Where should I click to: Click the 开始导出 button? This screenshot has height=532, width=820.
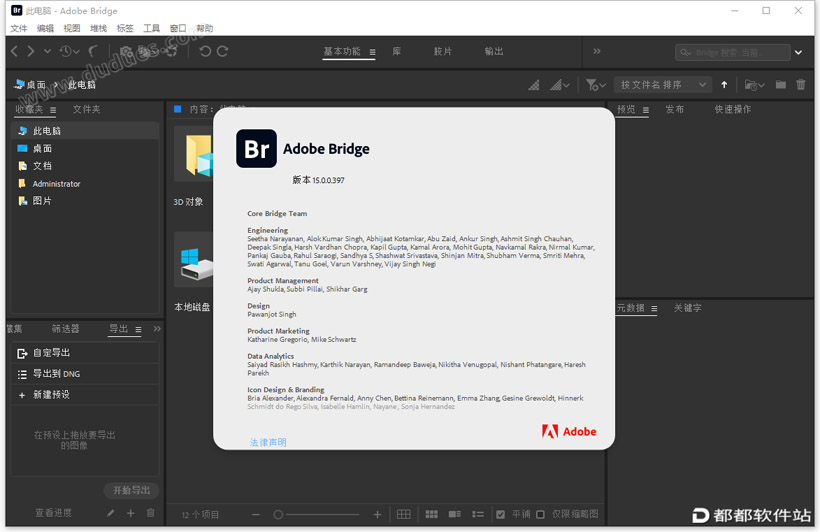click(x=131, y=490)
